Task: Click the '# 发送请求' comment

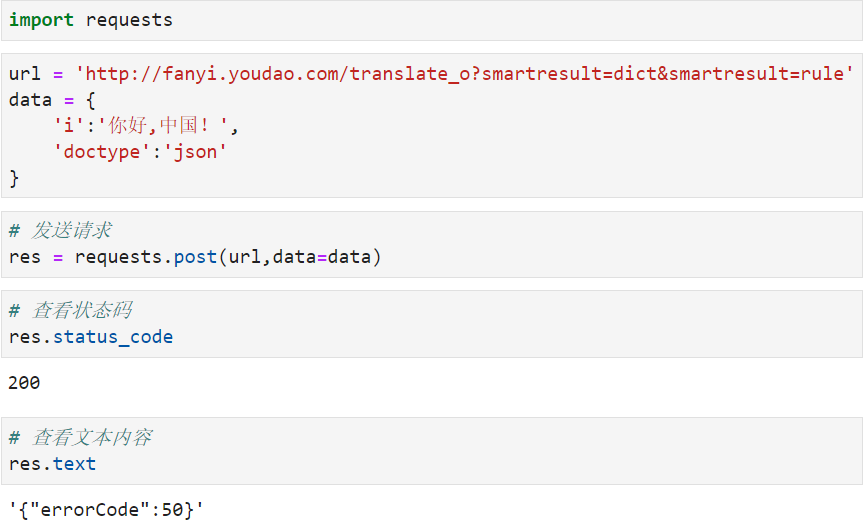Action: tap(60, 231)
